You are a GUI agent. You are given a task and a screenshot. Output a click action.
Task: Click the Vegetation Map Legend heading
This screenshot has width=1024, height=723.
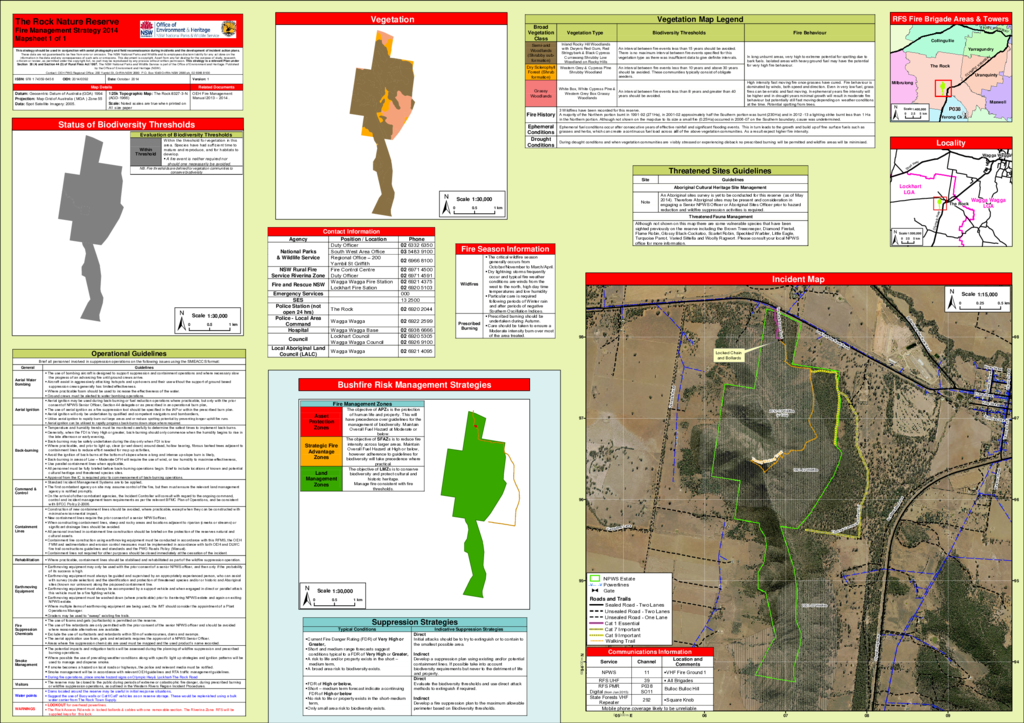[700, 20]
